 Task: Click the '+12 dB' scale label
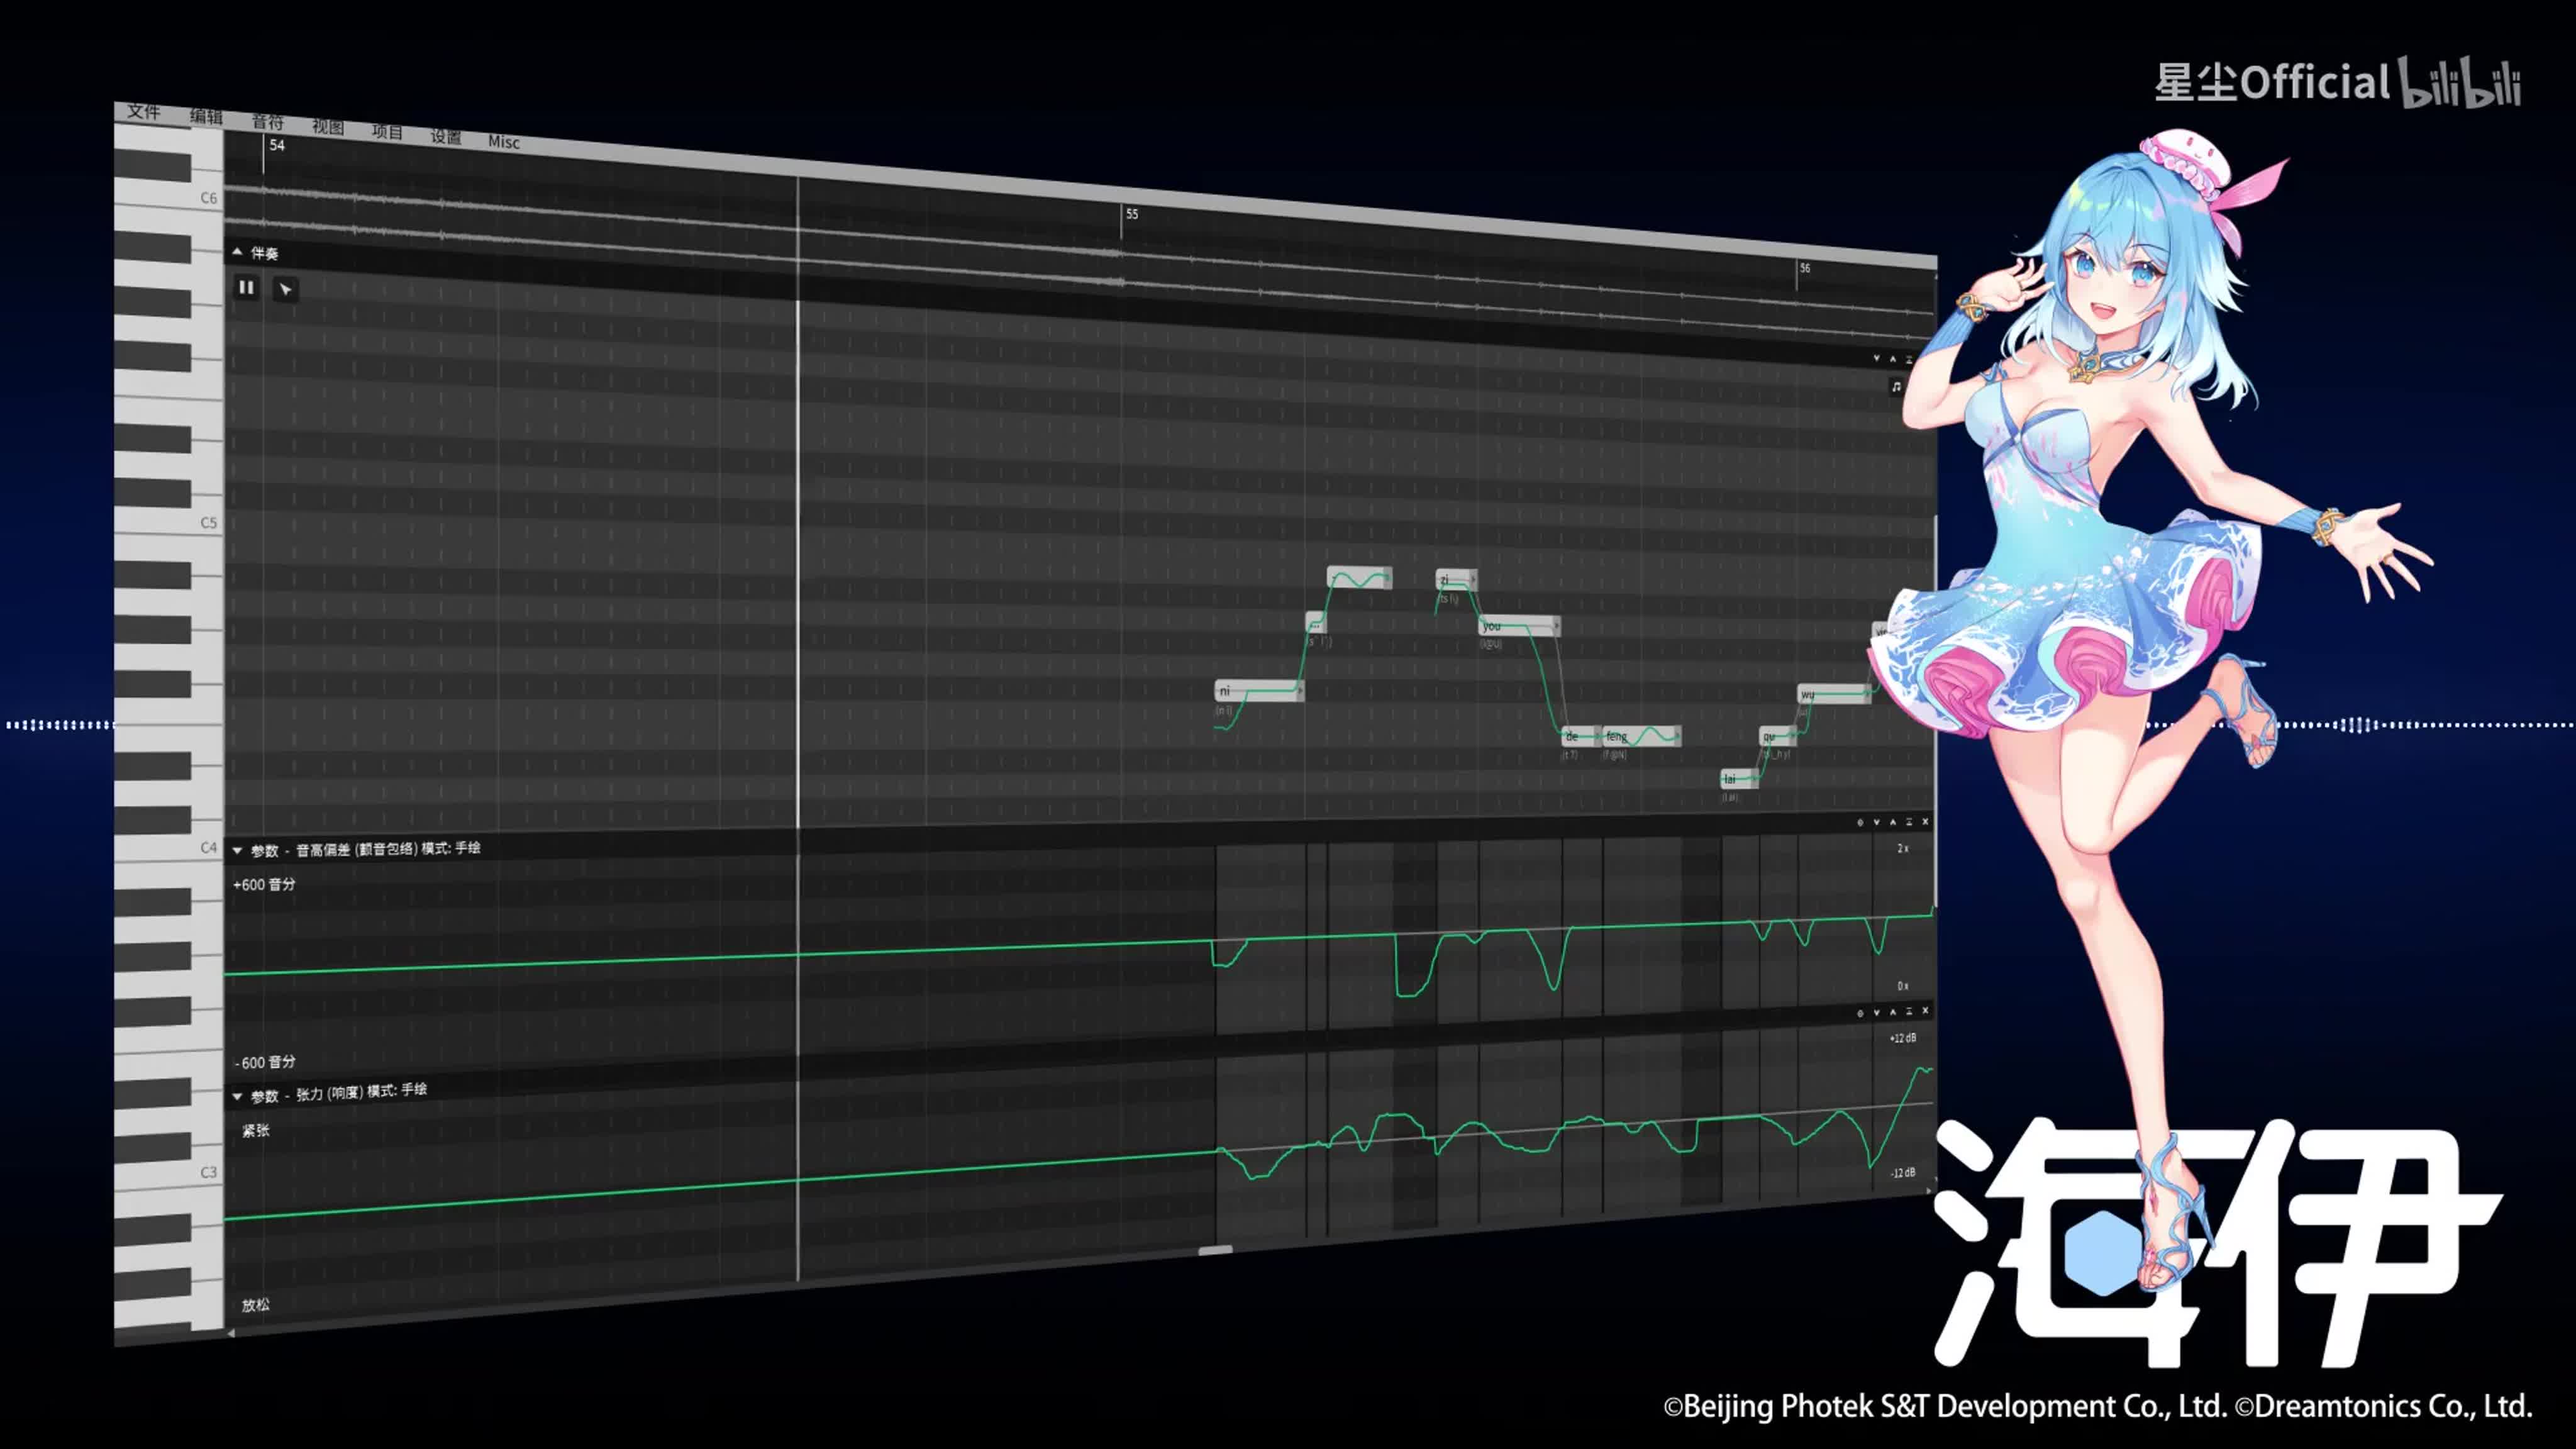pyautogui.click(x=1903, y=1038)
